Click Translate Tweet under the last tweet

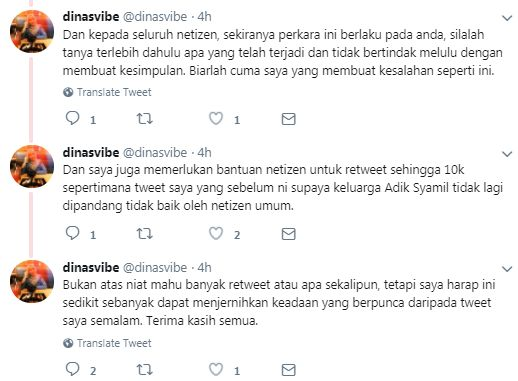[107, 343]
